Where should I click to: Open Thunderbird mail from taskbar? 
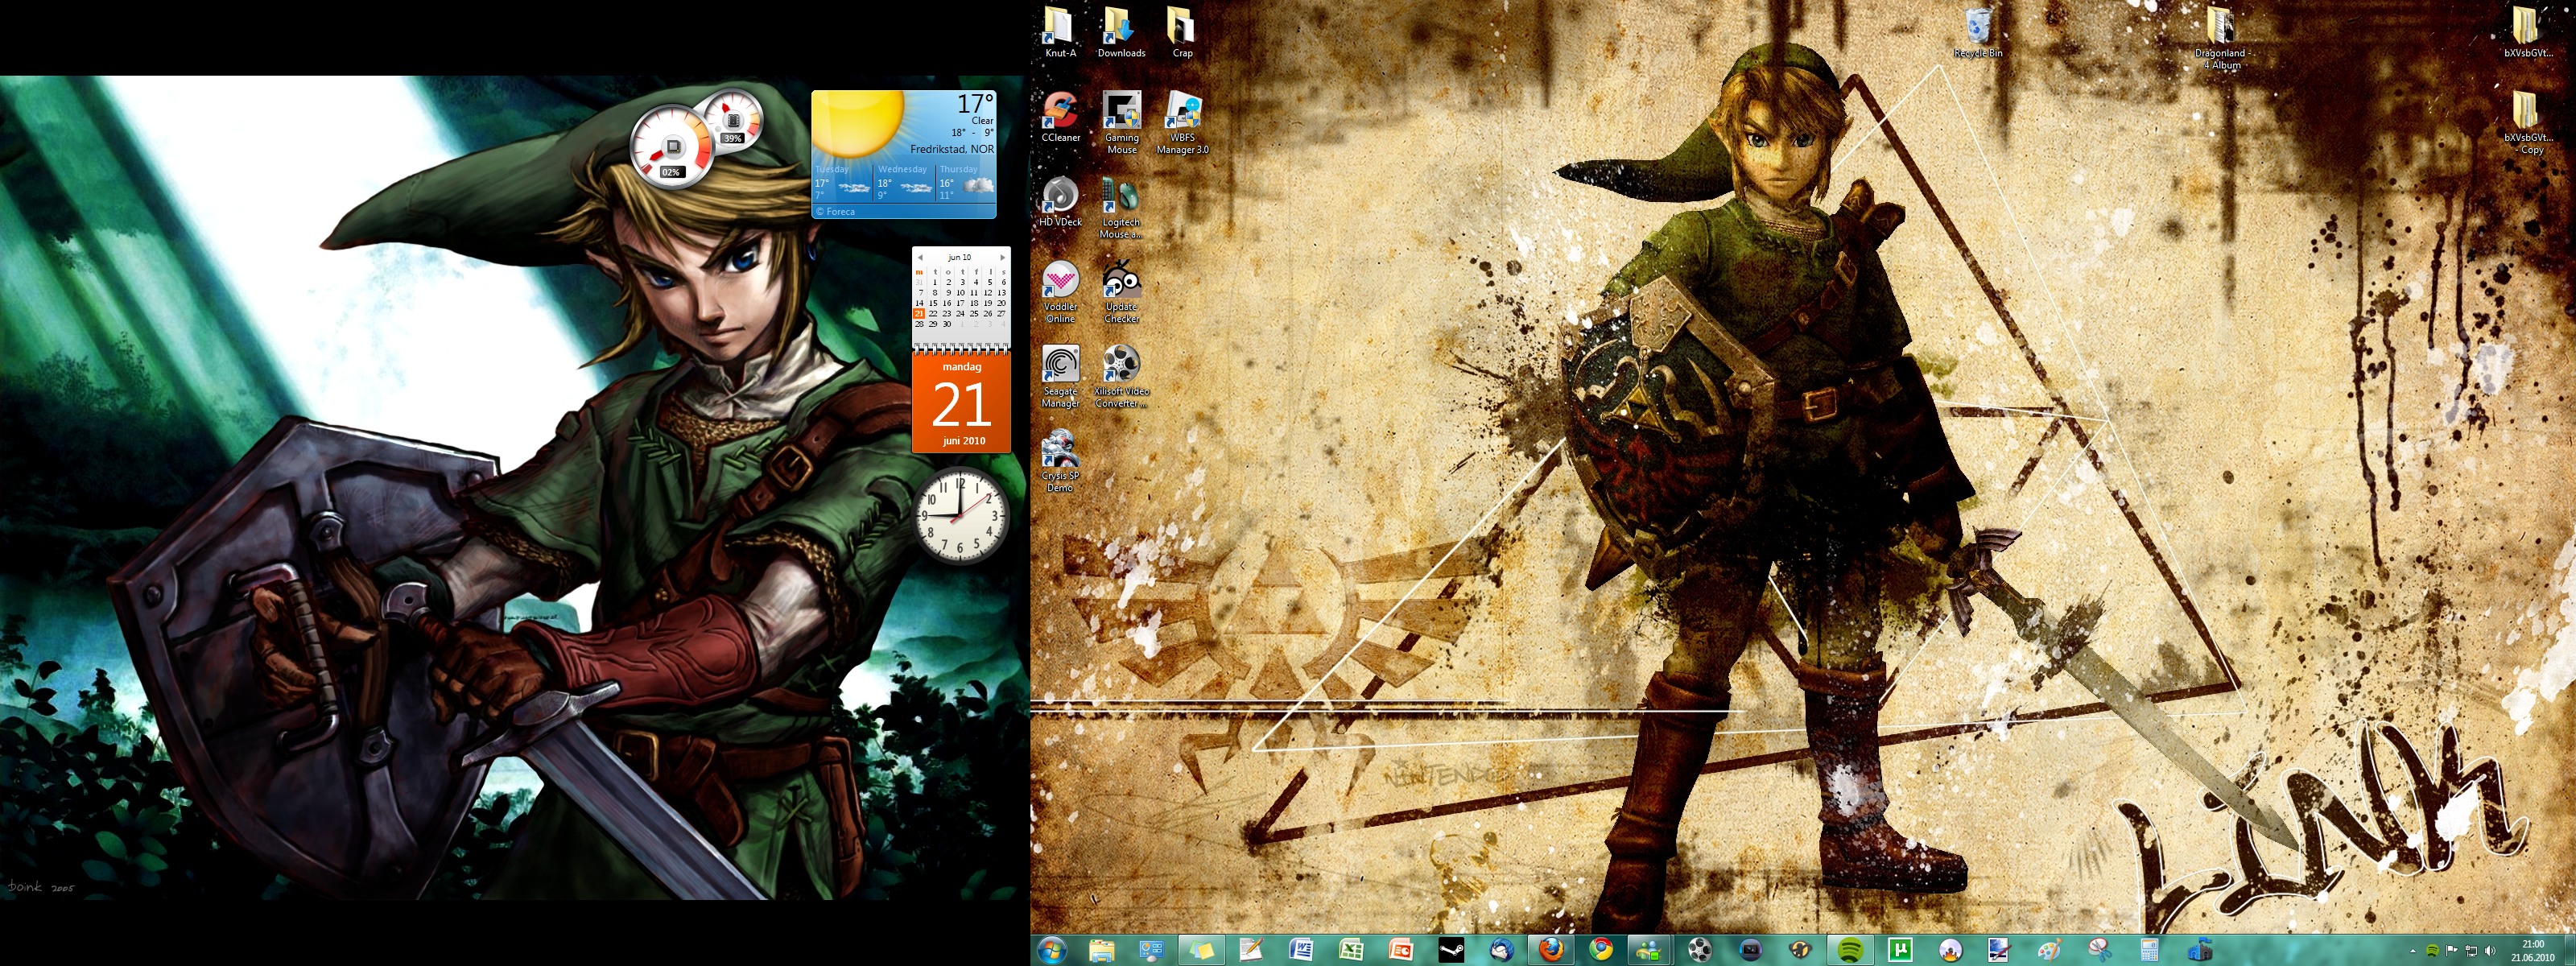click(1501, 949)
